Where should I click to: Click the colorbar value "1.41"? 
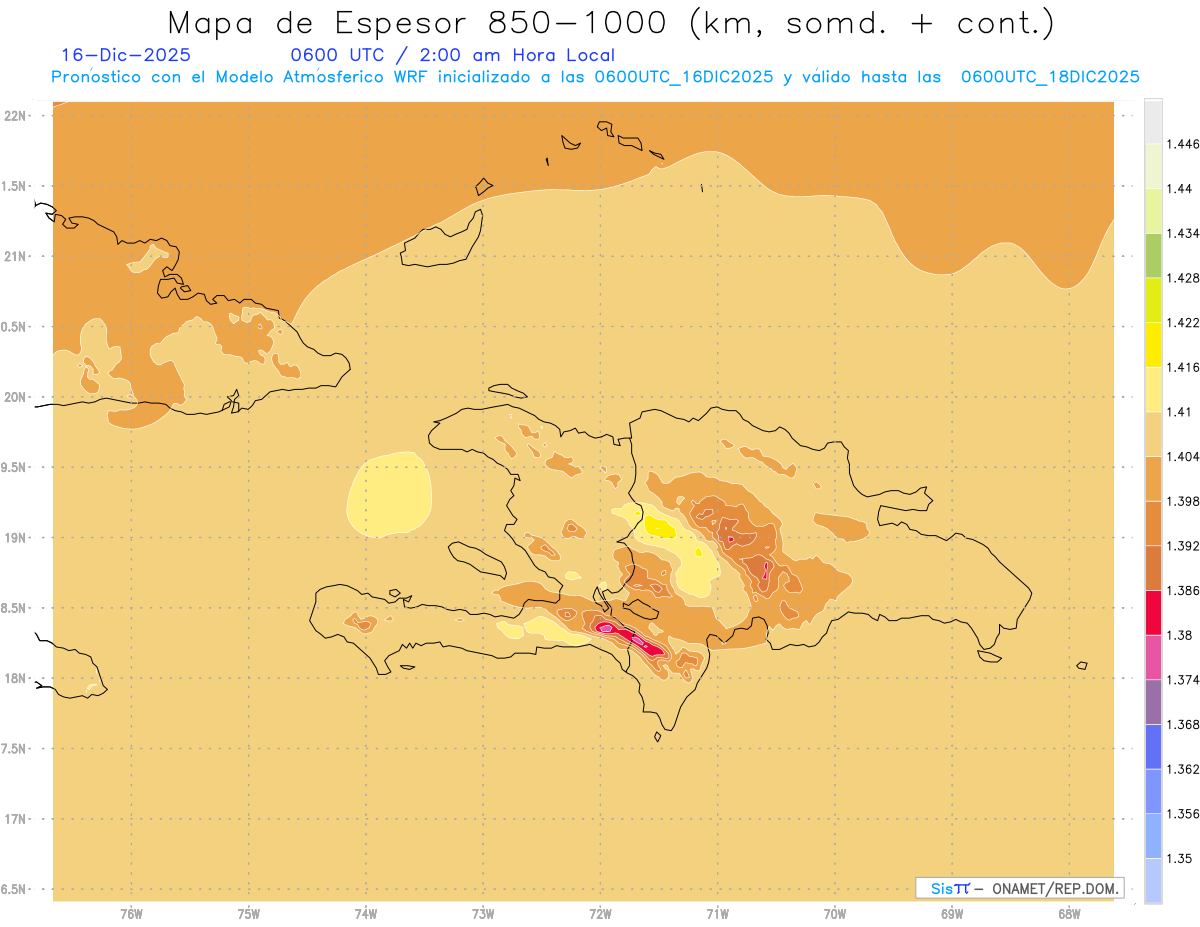coord(1179,412)
